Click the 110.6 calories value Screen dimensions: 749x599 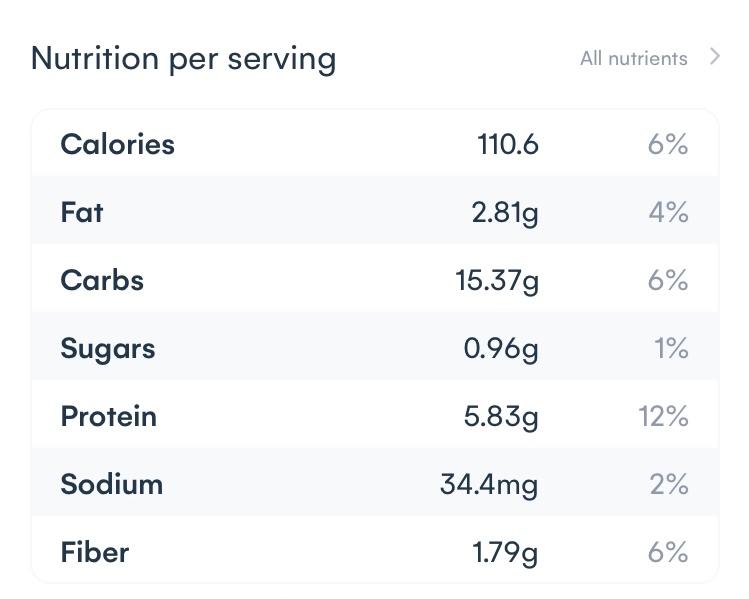(508, 144)
